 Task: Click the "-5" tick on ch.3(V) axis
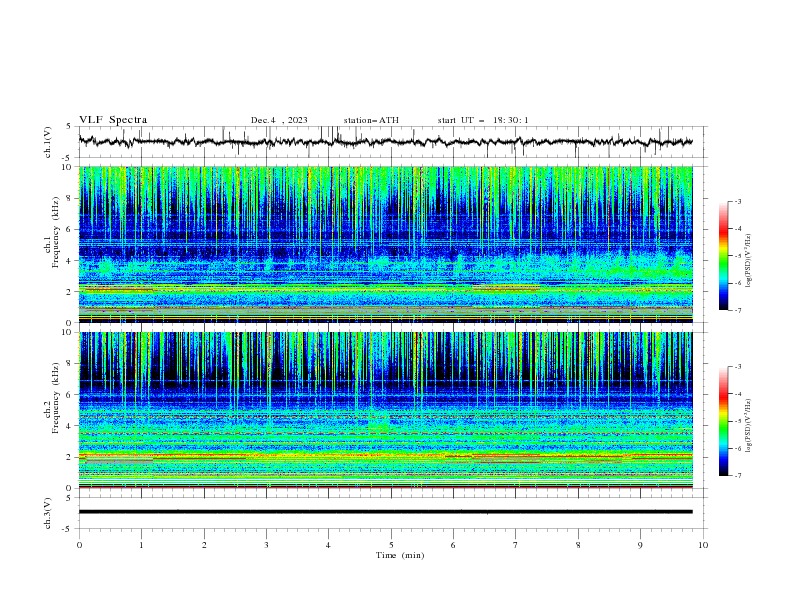(x=68, y=529)
